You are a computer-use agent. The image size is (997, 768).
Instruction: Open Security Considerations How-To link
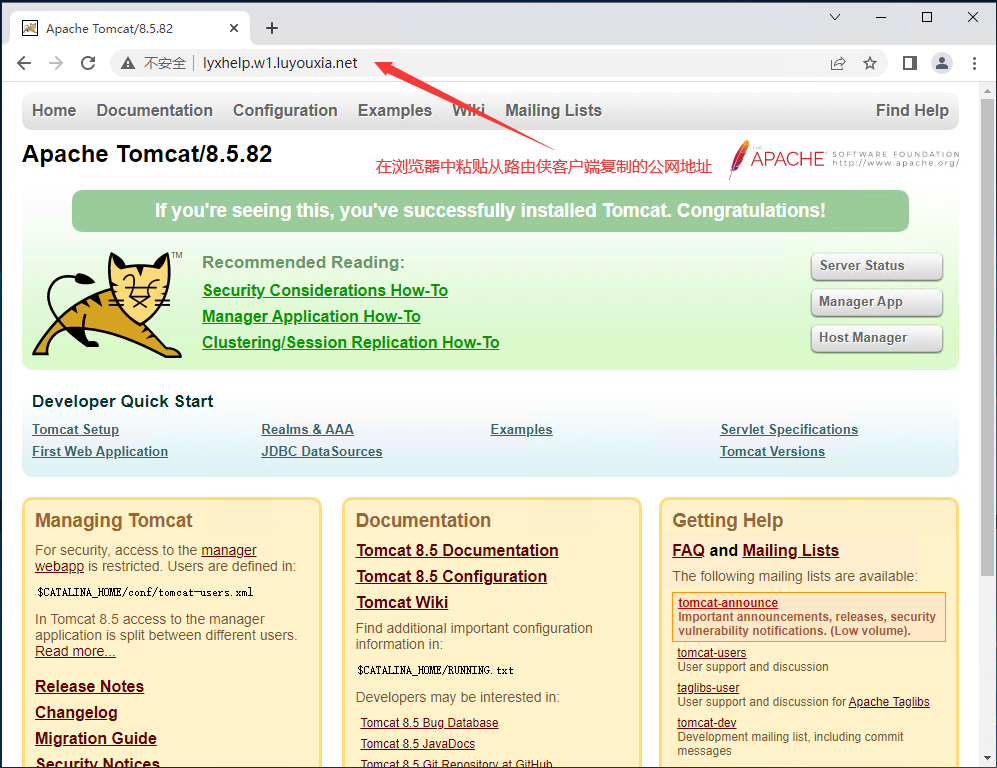(325, 291)
